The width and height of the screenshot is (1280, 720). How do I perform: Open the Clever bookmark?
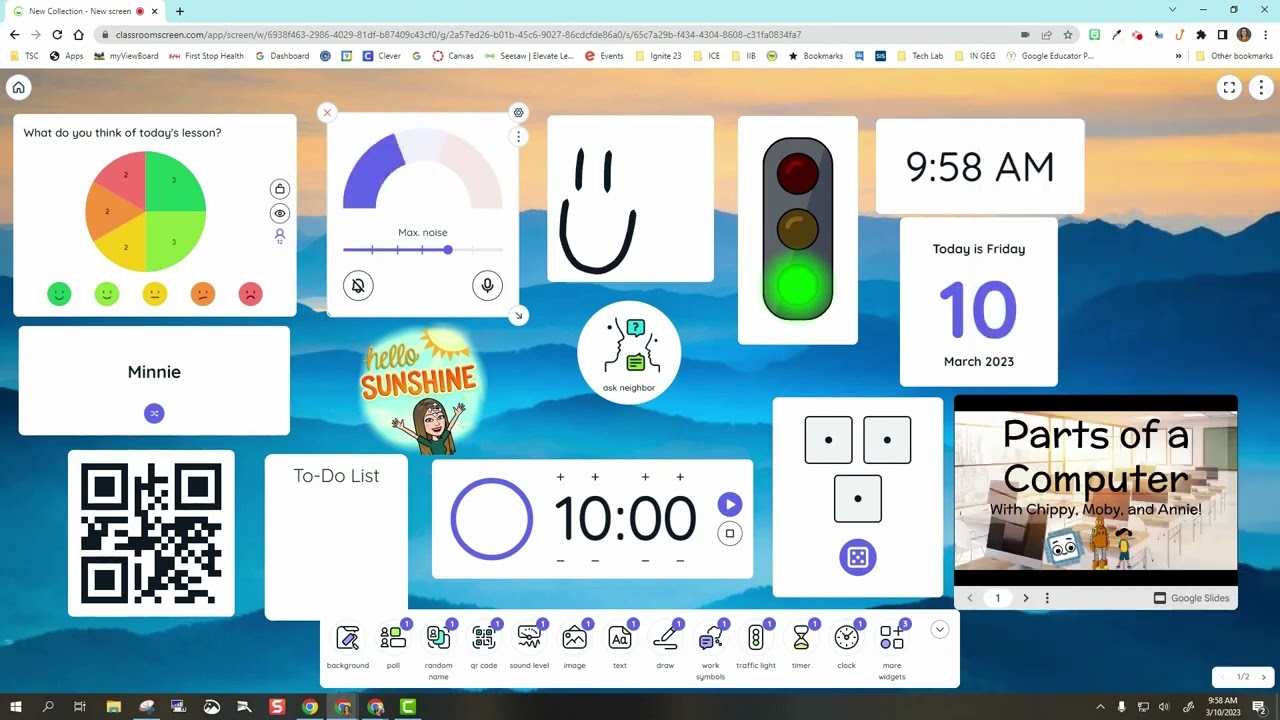click(x=381, y=56)
